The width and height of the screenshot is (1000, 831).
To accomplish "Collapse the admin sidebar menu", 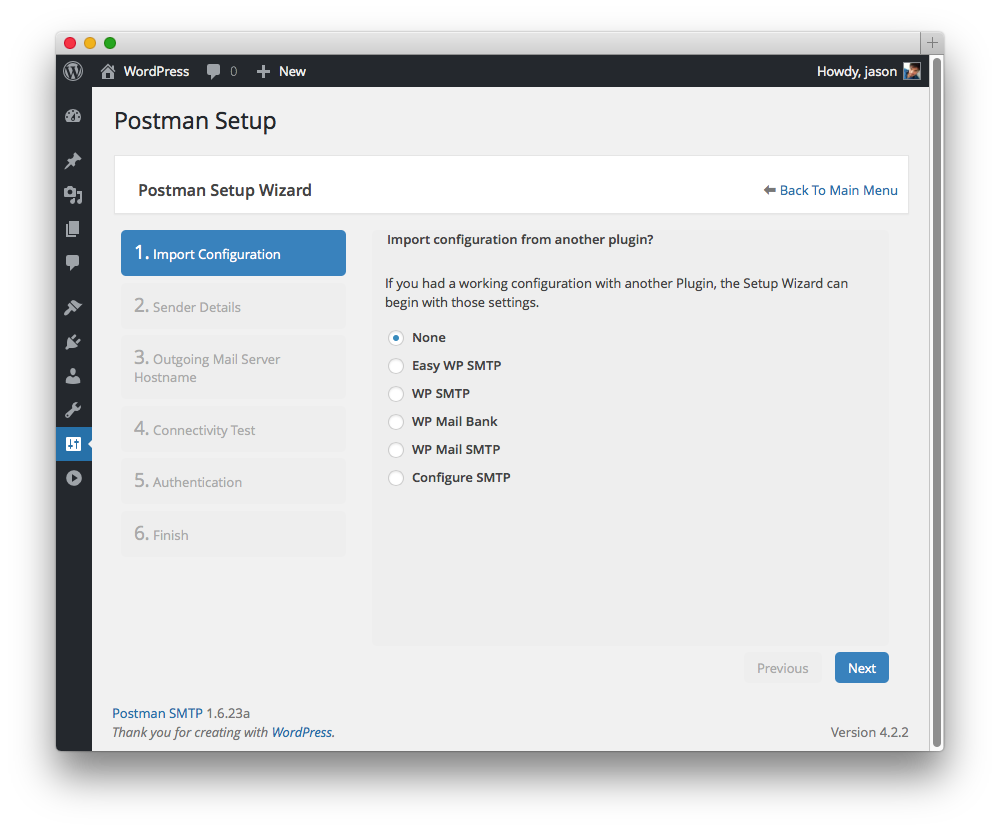I will pyautogui.click(x=73, y=478).
